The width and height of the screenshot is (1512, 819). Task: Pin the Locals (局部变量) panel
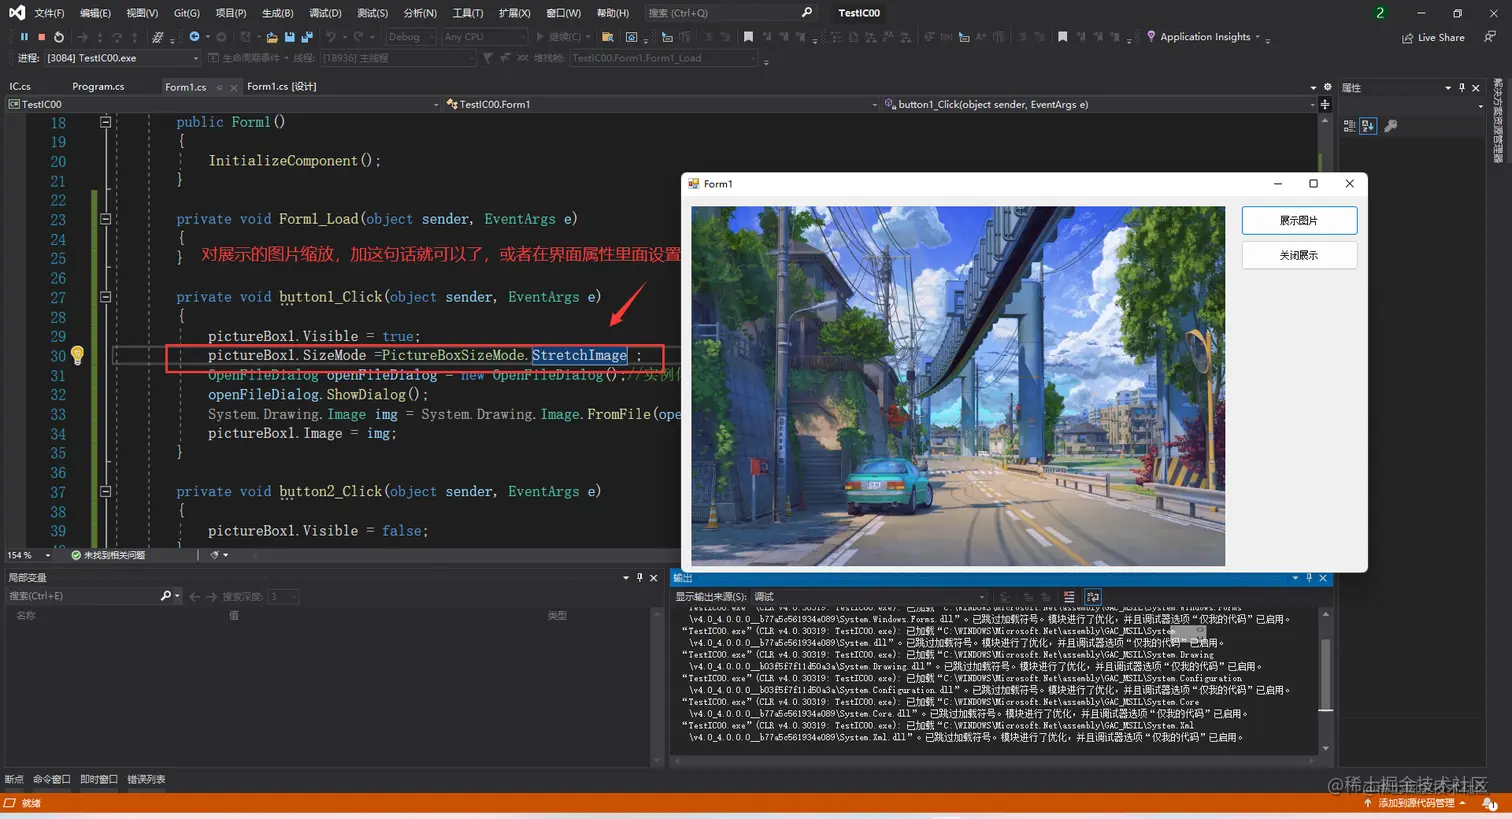tap(640, 577)
